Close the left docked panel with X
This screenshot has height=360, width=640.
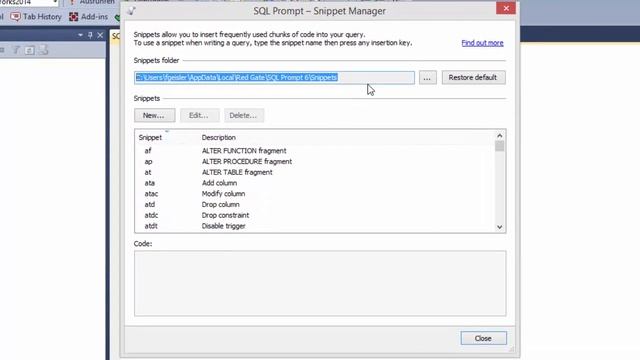(100, 35)
